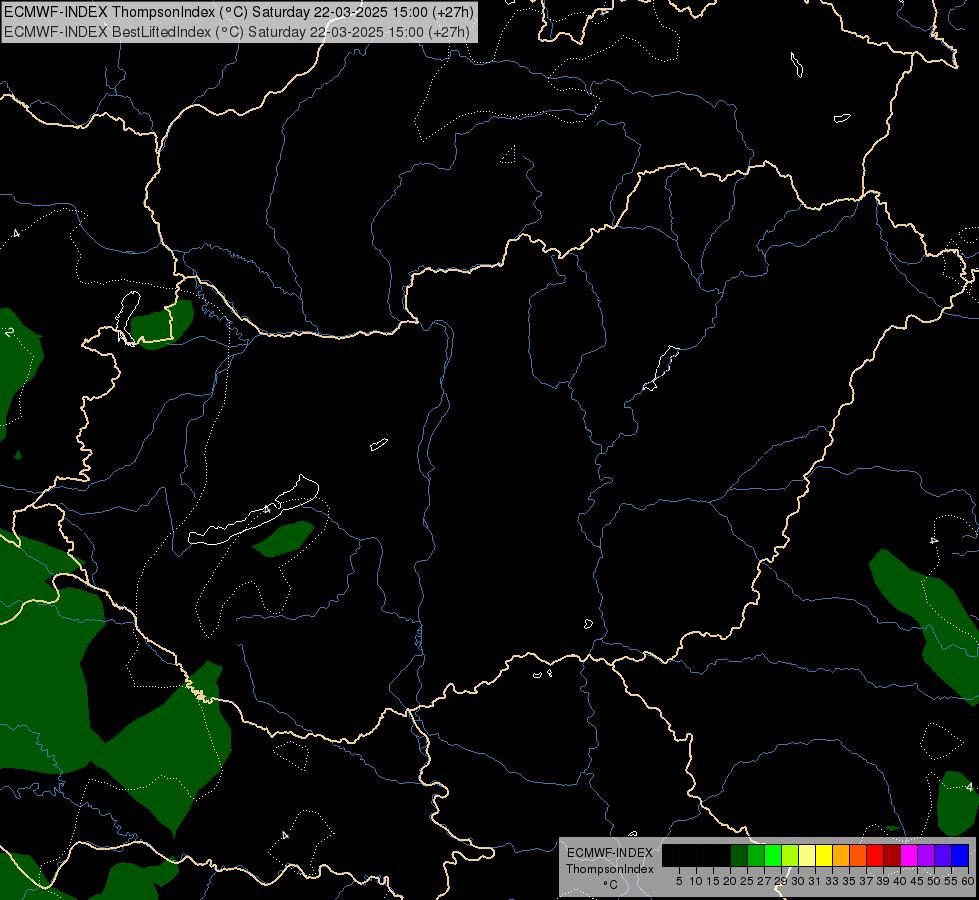This screenshot has height=900, width=979.
Task: Click the legend tick value 37
Action: (x=867, y=881)
